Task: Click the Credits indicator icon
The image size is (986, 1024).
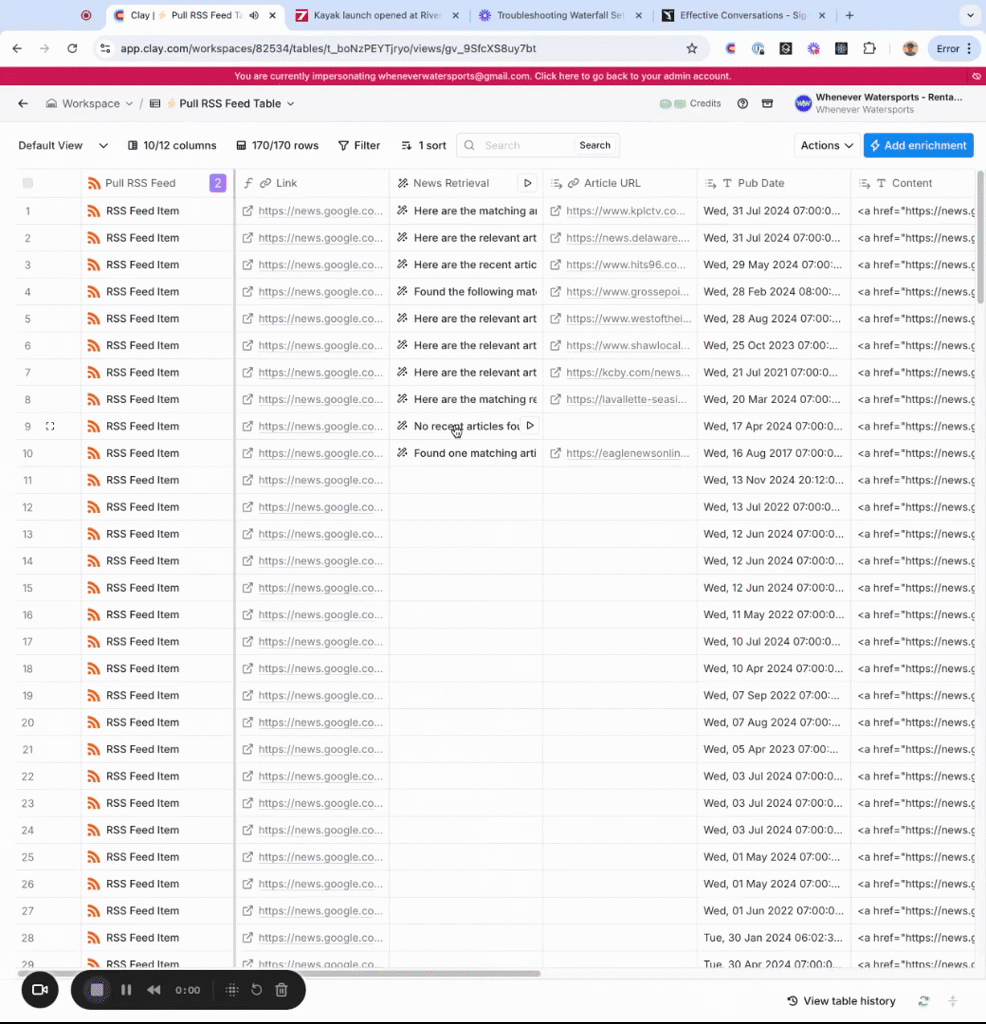Action: (673, 104)
